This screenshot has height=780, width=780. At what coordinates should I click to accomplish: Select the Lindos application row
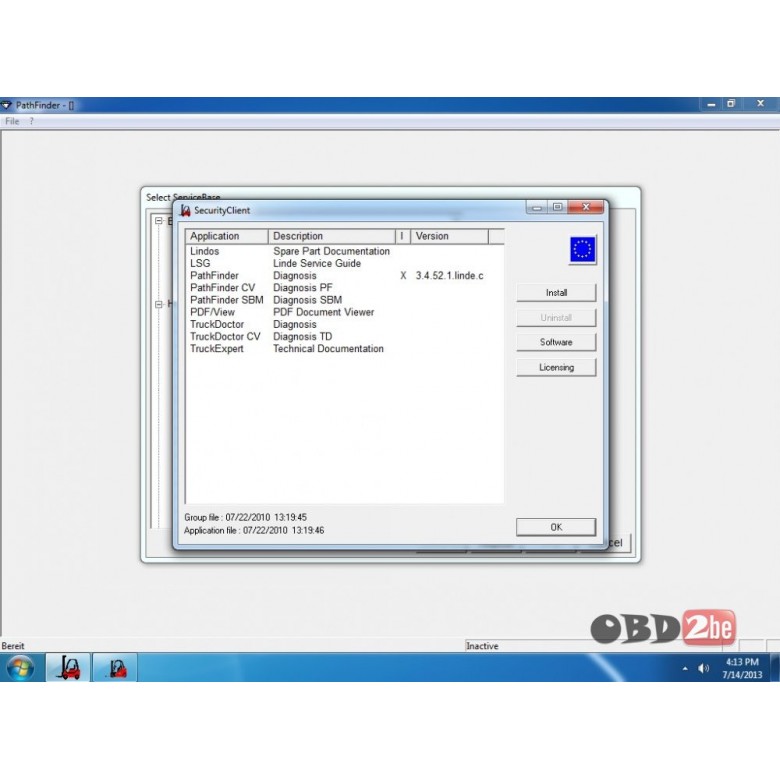(x=345, y=251)
